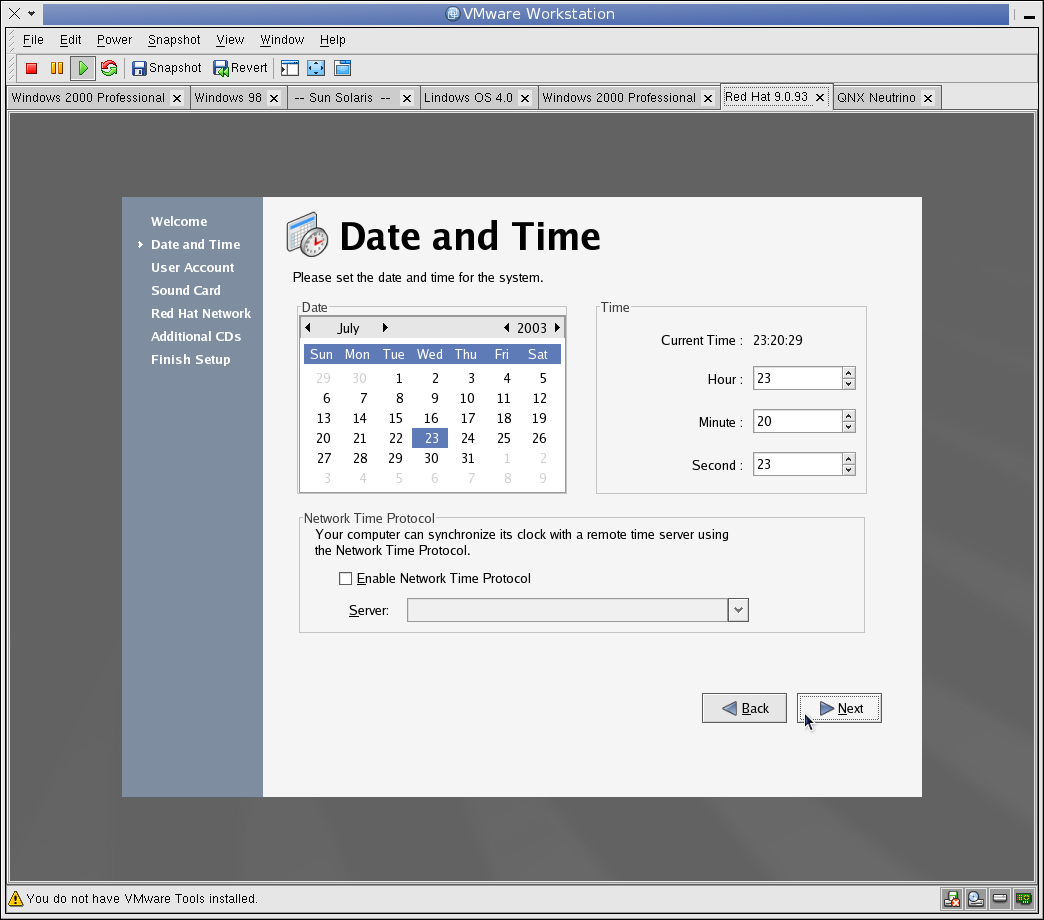
Task: Click the yellow Suspend pause icon
Action: click(x=57, y=68)
